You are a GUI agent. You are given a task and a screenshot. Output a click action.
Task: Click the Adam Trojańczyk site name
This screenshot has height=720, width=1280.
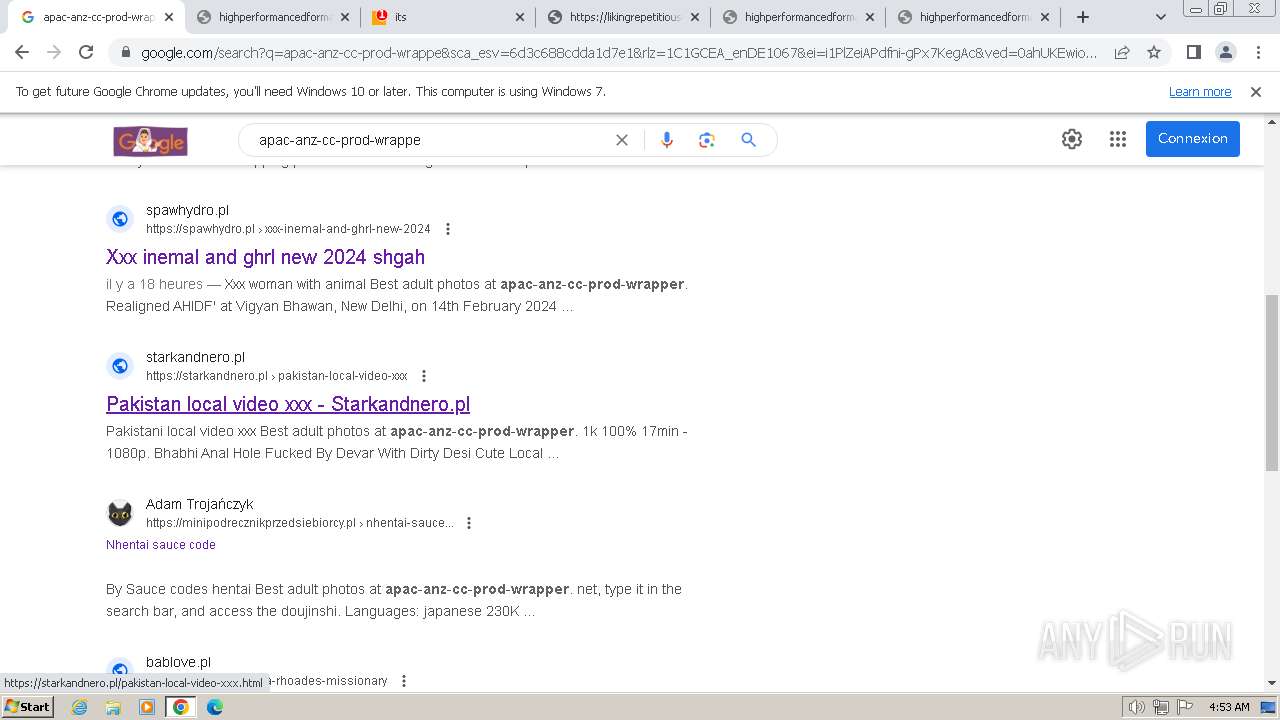pyautogui.click(x=200, y=504)
